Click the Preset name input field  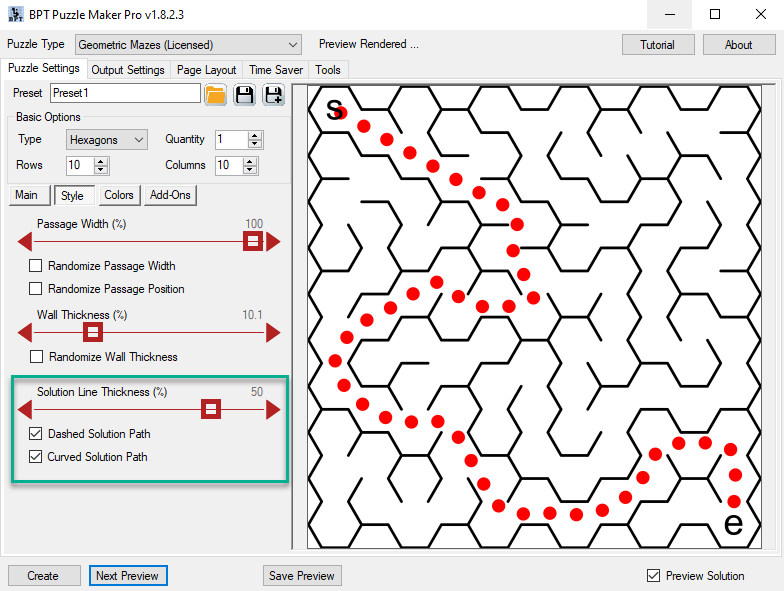pos(125,94)
